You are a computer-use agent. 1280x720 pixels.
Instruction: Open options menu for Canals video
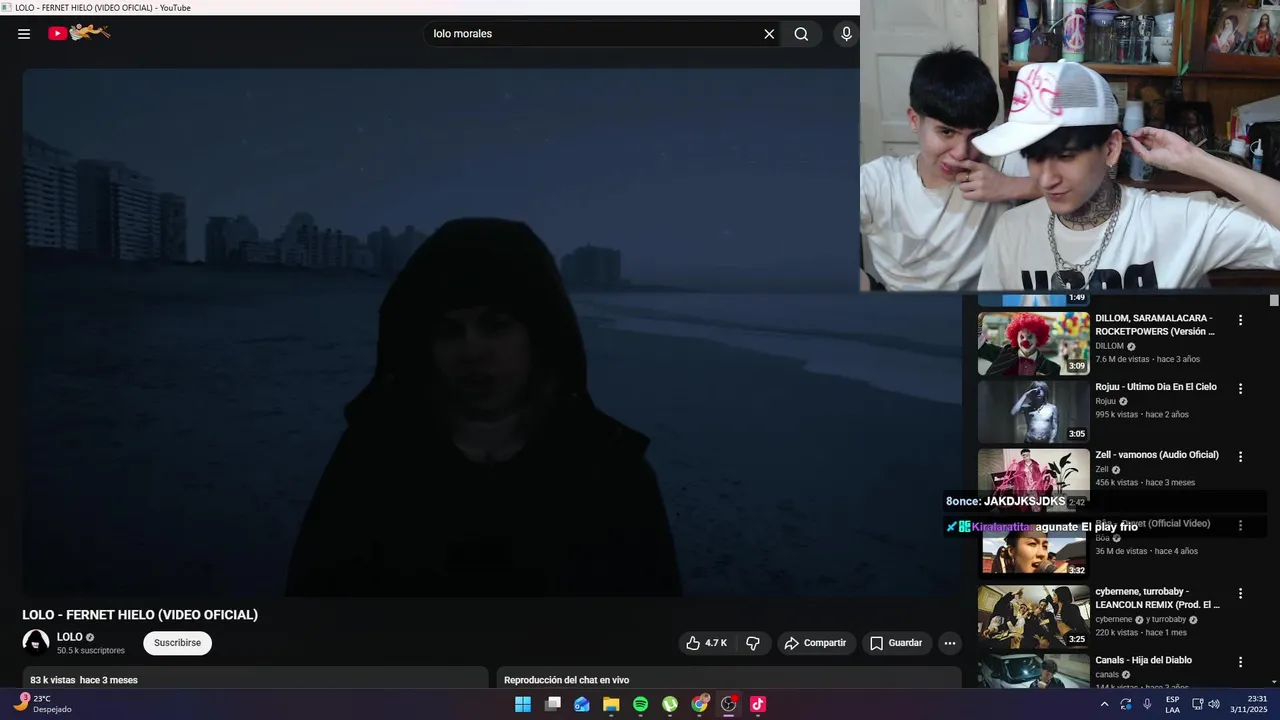tap(1241, 662)
